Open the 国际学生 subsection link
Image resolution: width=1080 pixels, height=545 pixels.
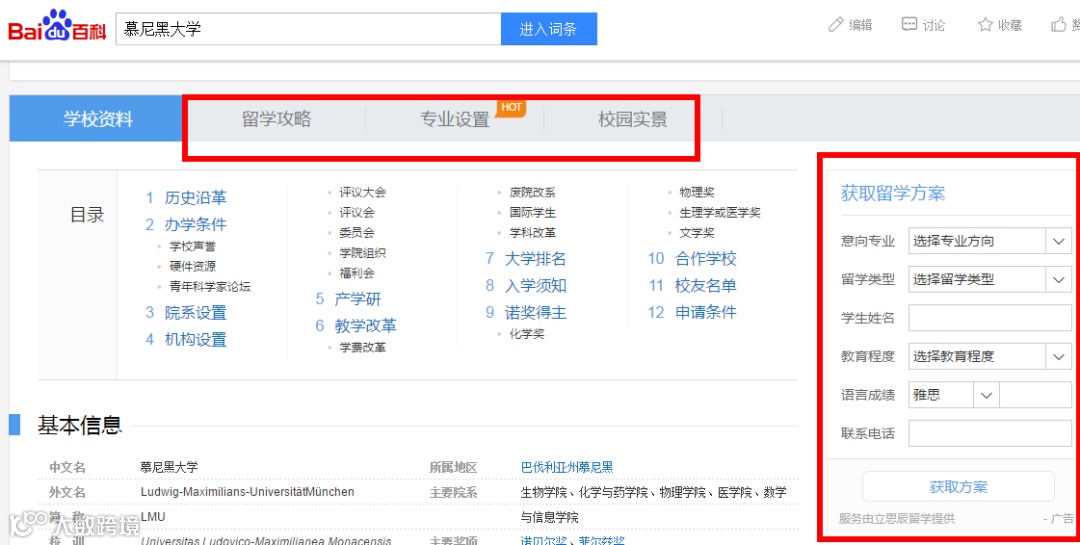[x=532, y=213]
